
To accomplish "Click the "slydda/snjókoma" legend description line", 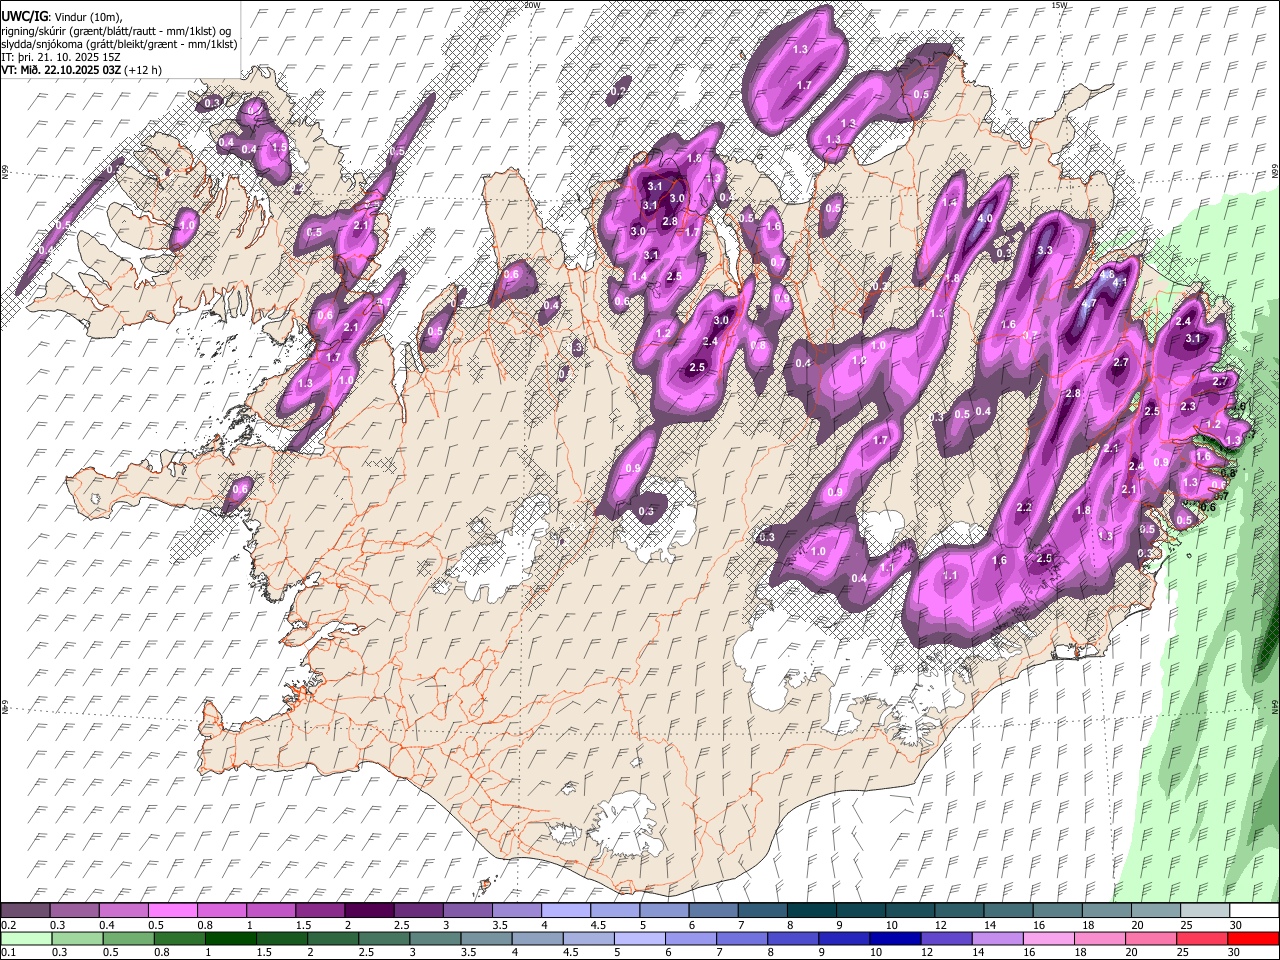I will point(120,44).
